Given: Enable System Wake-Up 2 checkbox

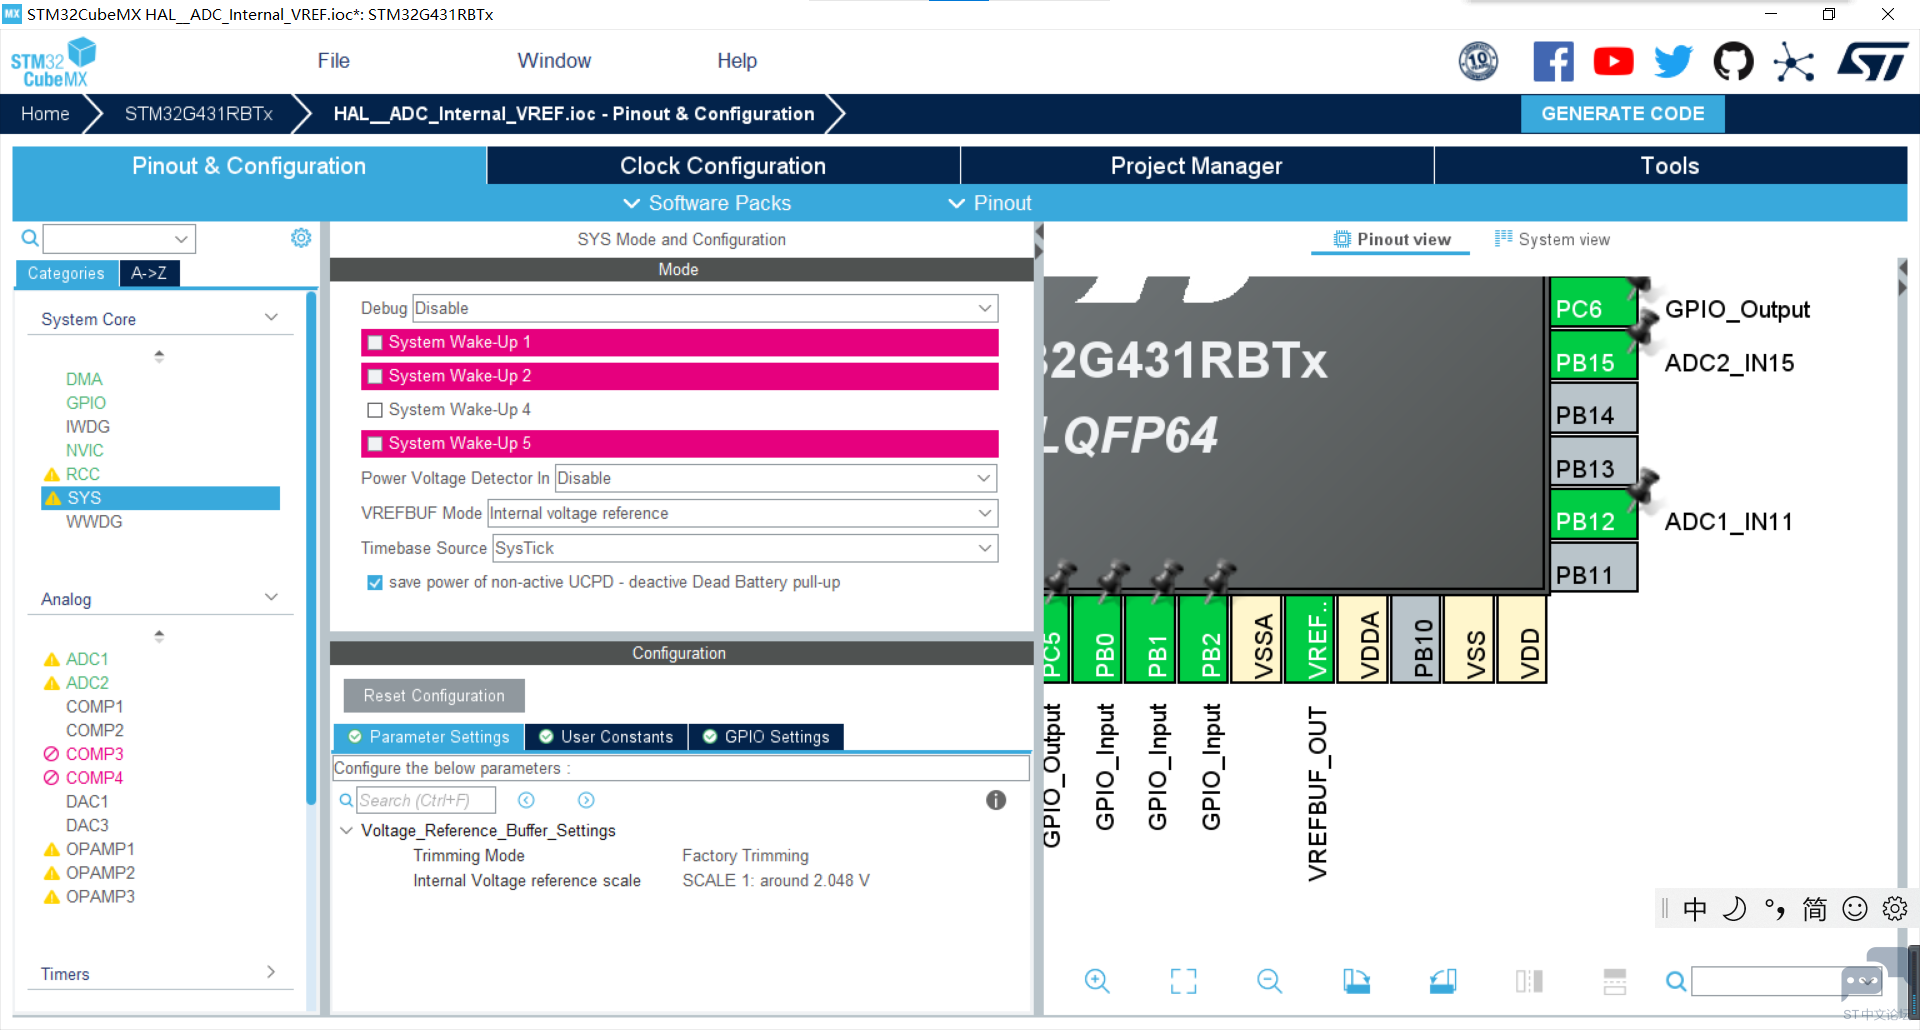Looking at the screenshot, I should click(375, 376).
